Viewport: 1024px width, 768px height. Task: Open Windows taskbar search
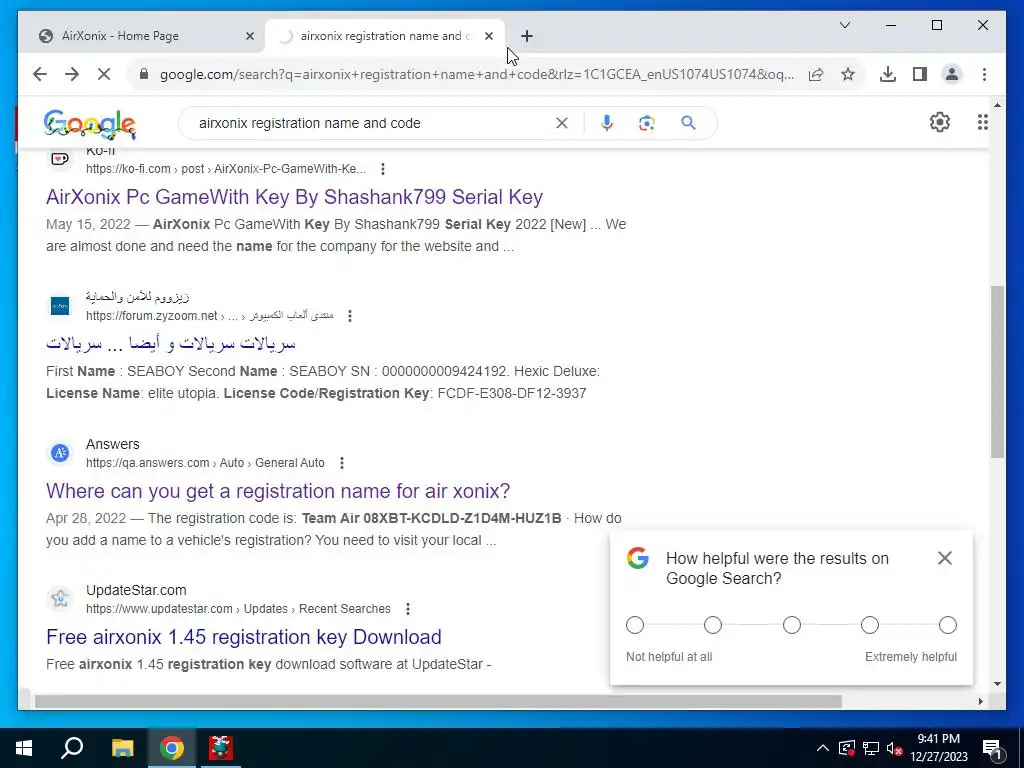click(72, 748)
